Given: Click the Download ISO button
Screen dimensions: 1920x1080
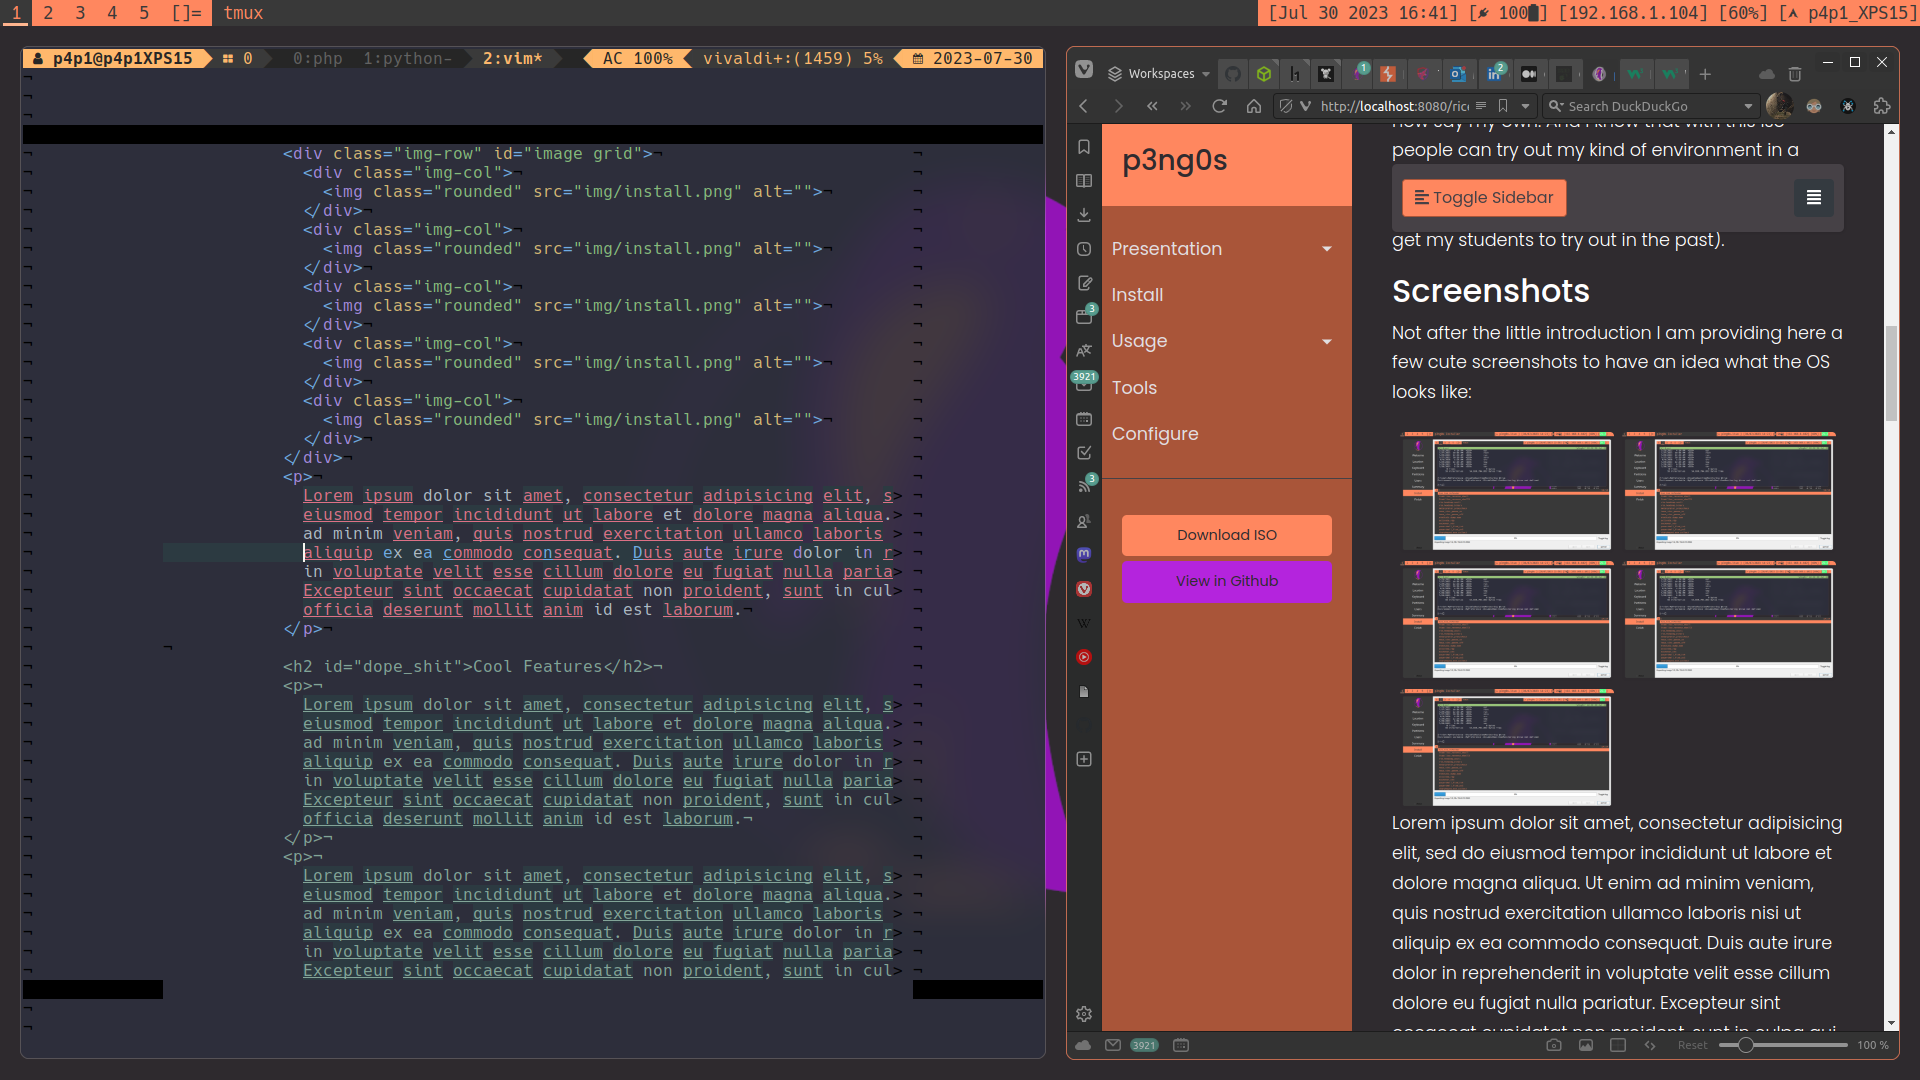Looking at the screenshot, I should coord(1226,535).
